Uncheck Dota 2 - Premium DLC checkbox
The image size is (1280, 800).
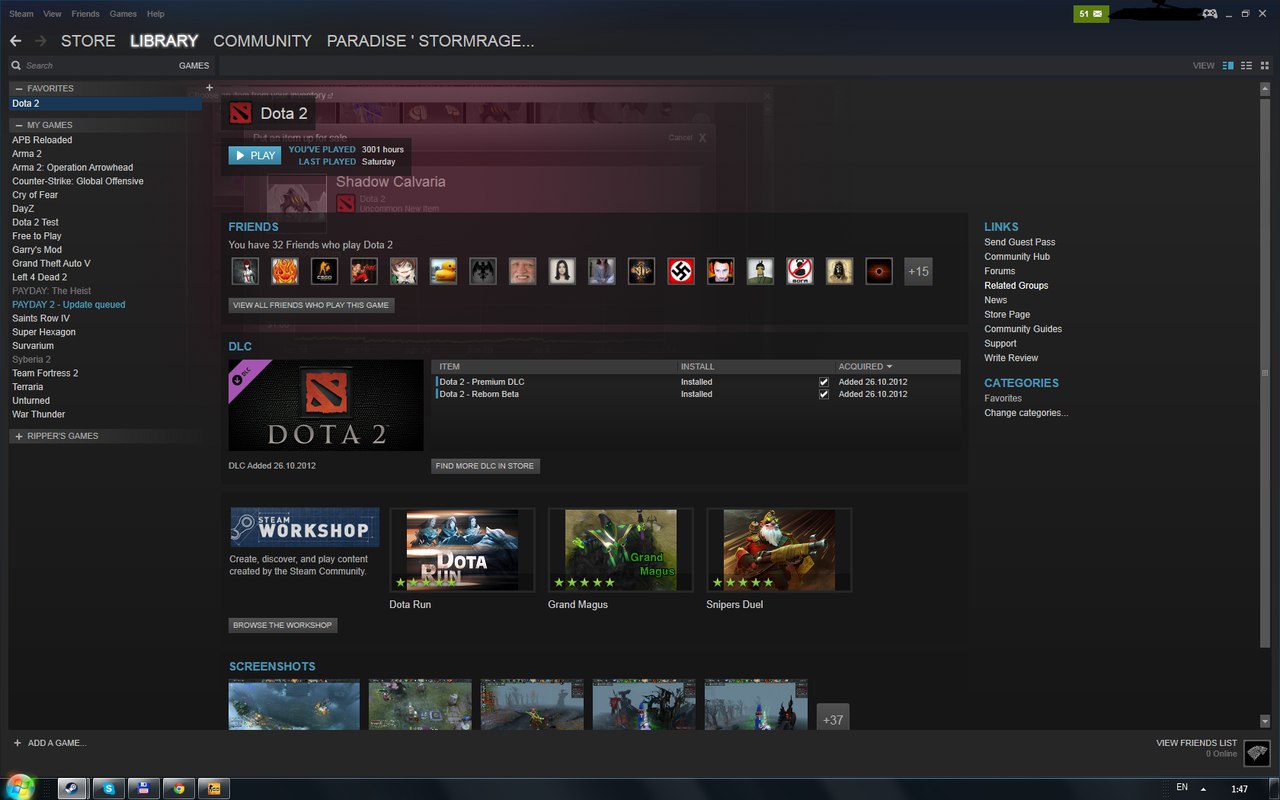824,382
